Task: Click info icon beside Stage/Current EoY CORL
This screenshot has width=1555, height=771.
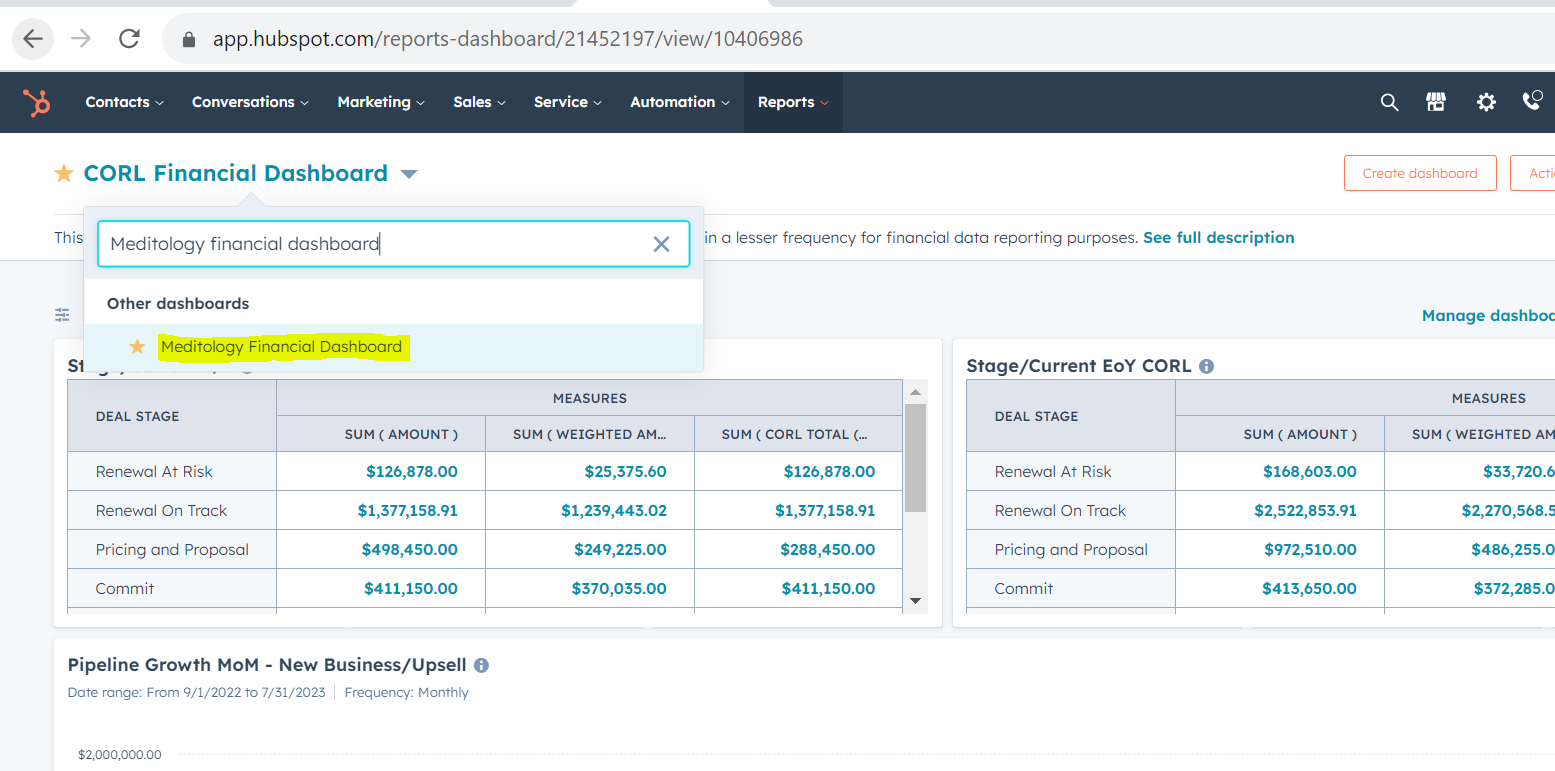Action: 1206,366
